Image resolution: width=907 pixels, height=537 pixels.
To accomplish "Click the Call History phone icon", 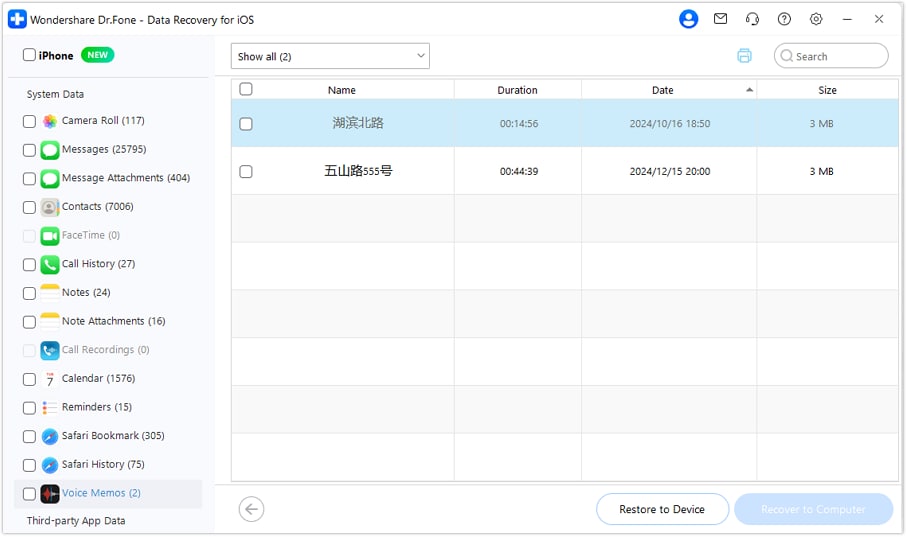I will (x=50, y=264).
